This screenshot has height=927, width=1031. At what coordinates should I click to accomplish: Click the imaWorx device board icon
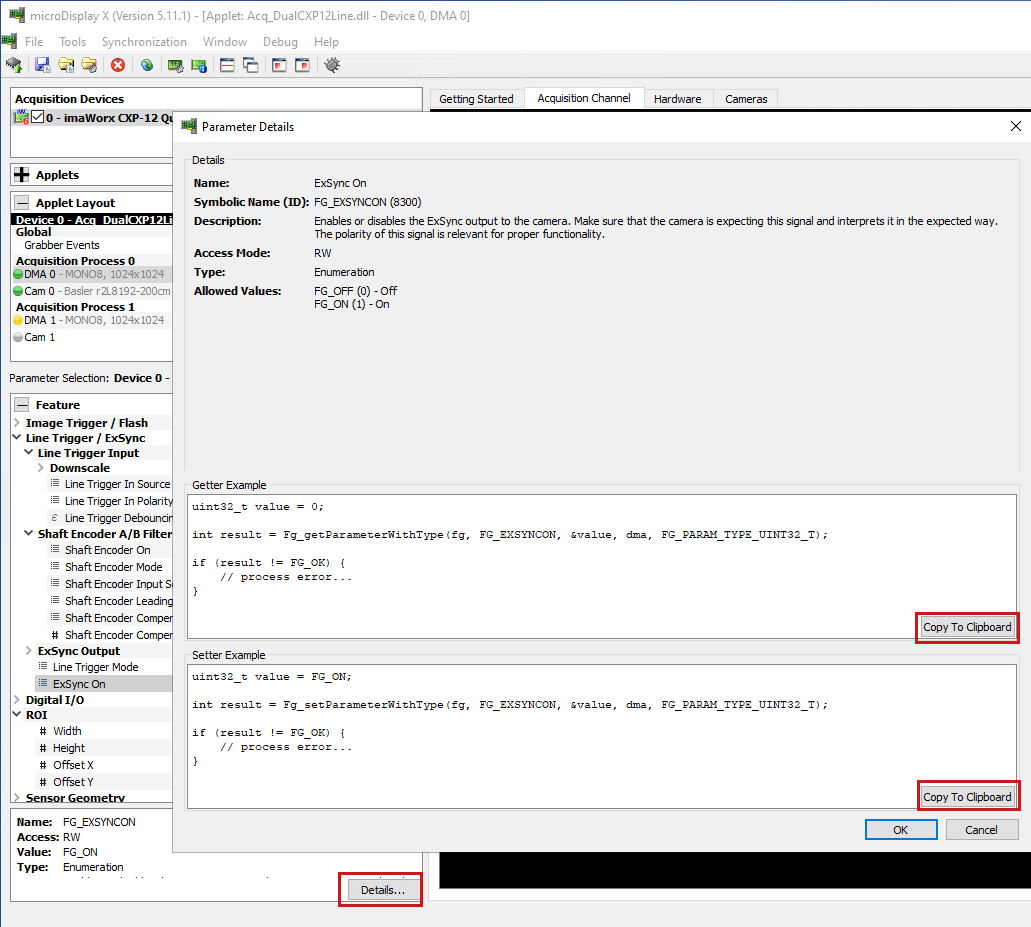coord(21,118)
